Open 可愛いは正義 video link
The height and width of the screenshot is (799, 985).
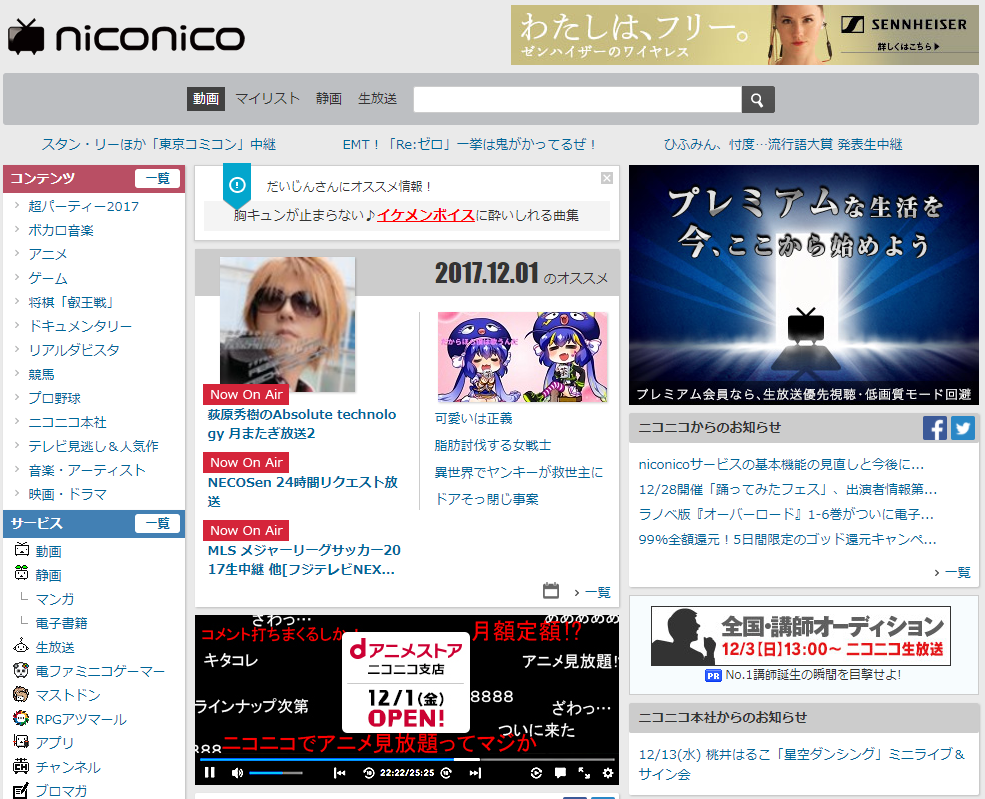click(474, 418)
